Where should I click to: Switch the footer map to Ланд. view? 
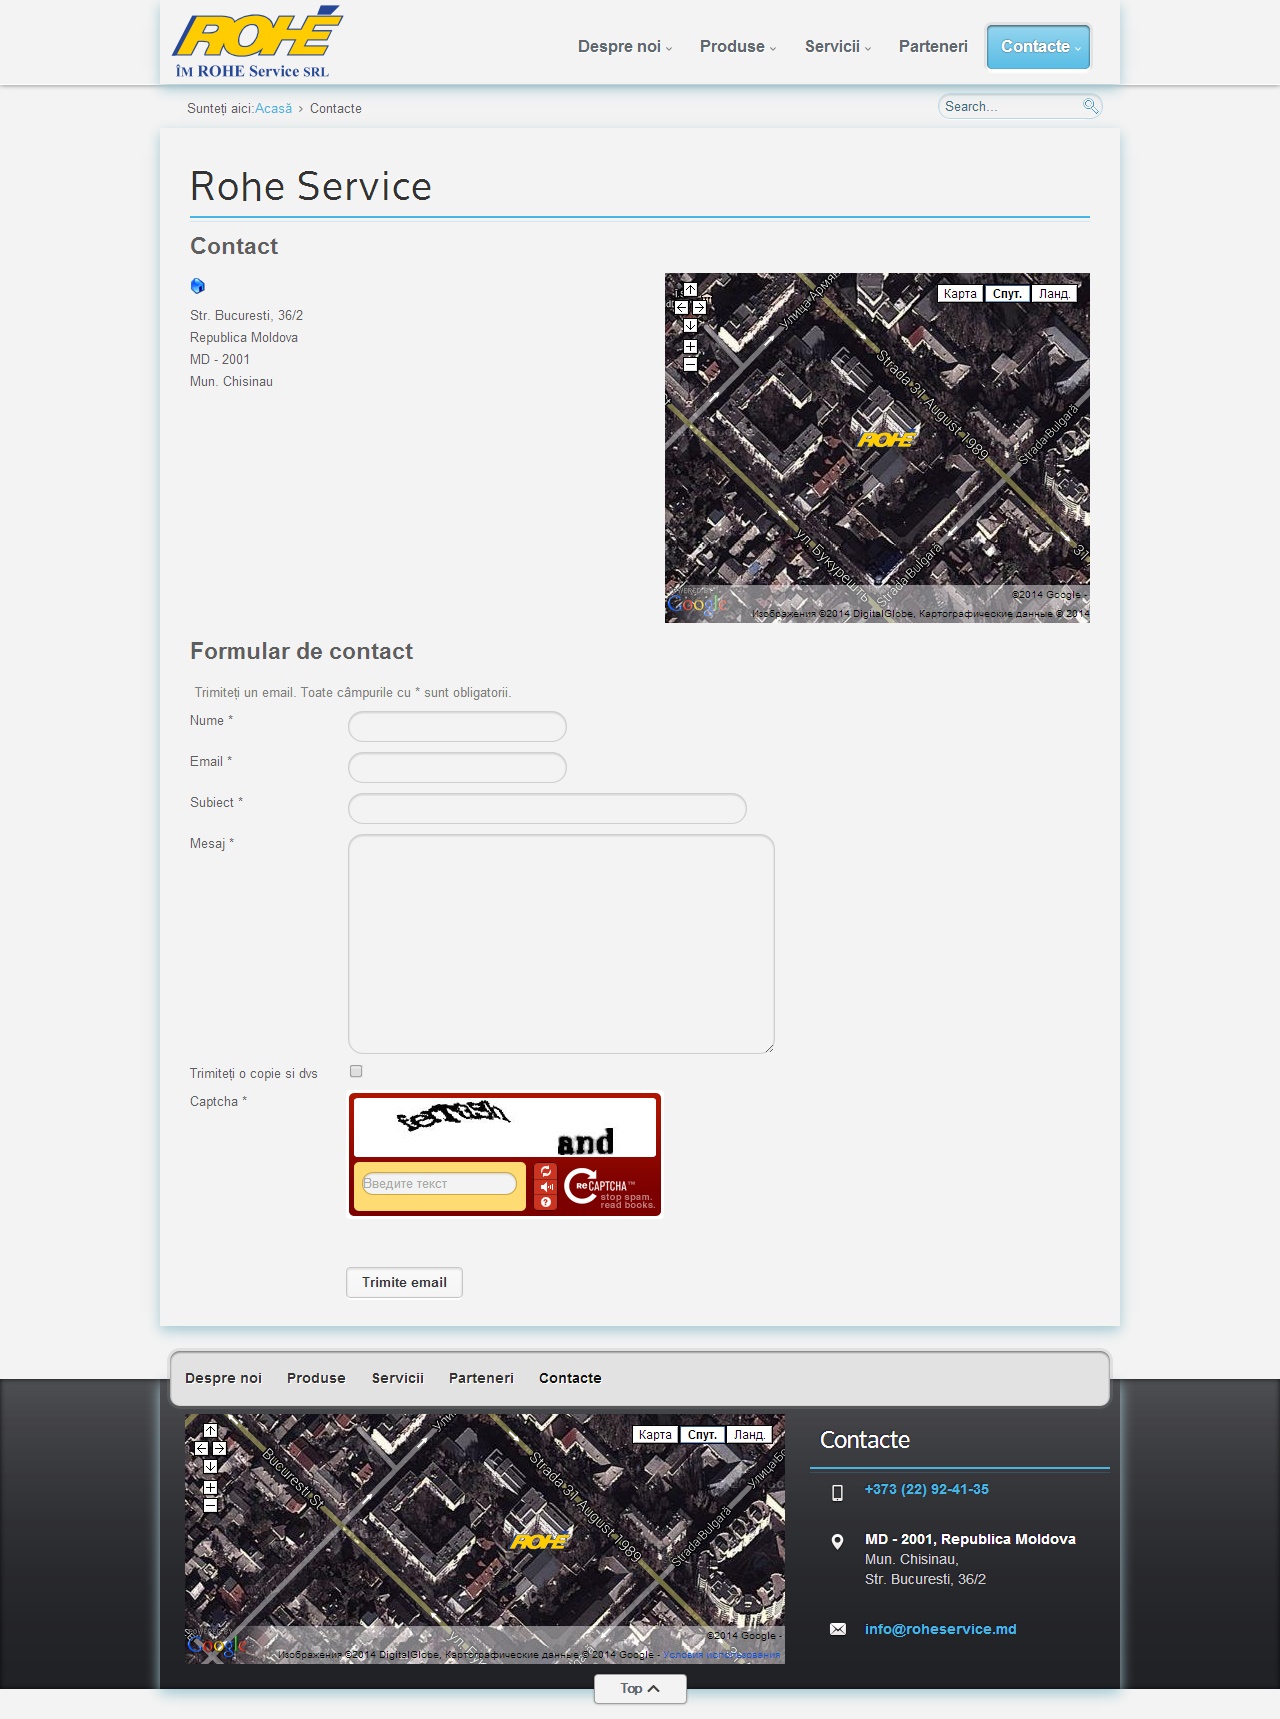[749, 1435]
